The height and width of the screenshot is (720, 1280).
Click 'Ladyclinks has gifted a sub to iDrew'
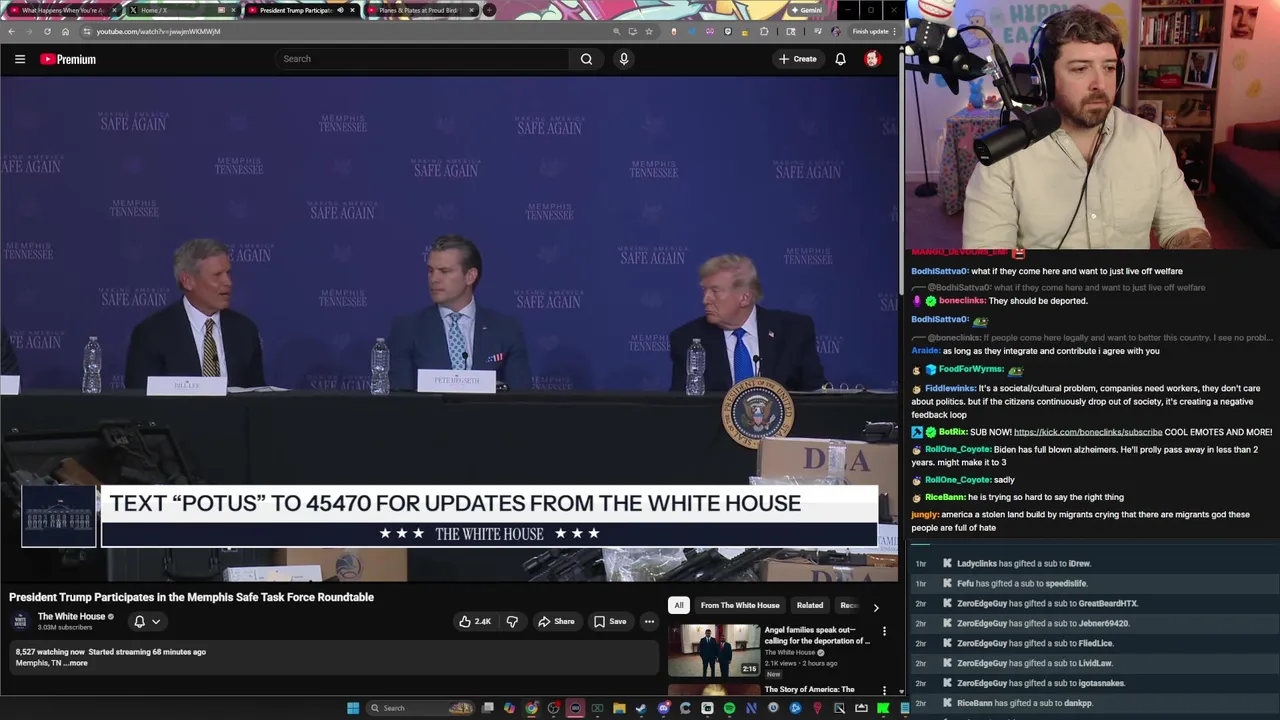pos(1023,563)
